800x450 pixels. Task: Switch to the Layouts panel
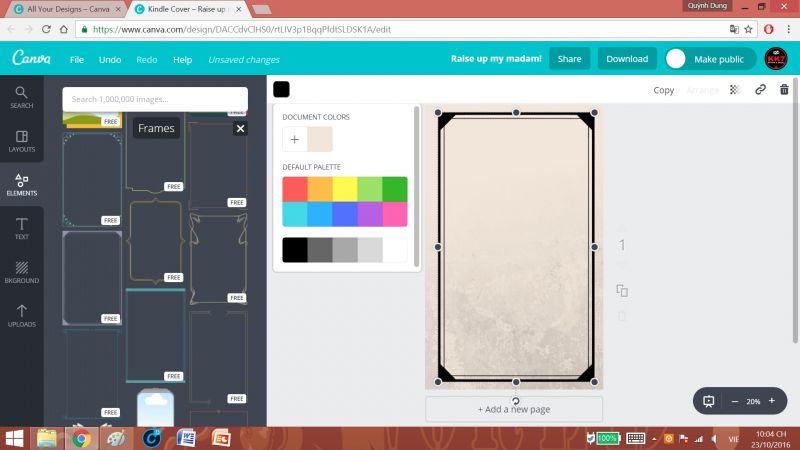click(x=21, y=141)
